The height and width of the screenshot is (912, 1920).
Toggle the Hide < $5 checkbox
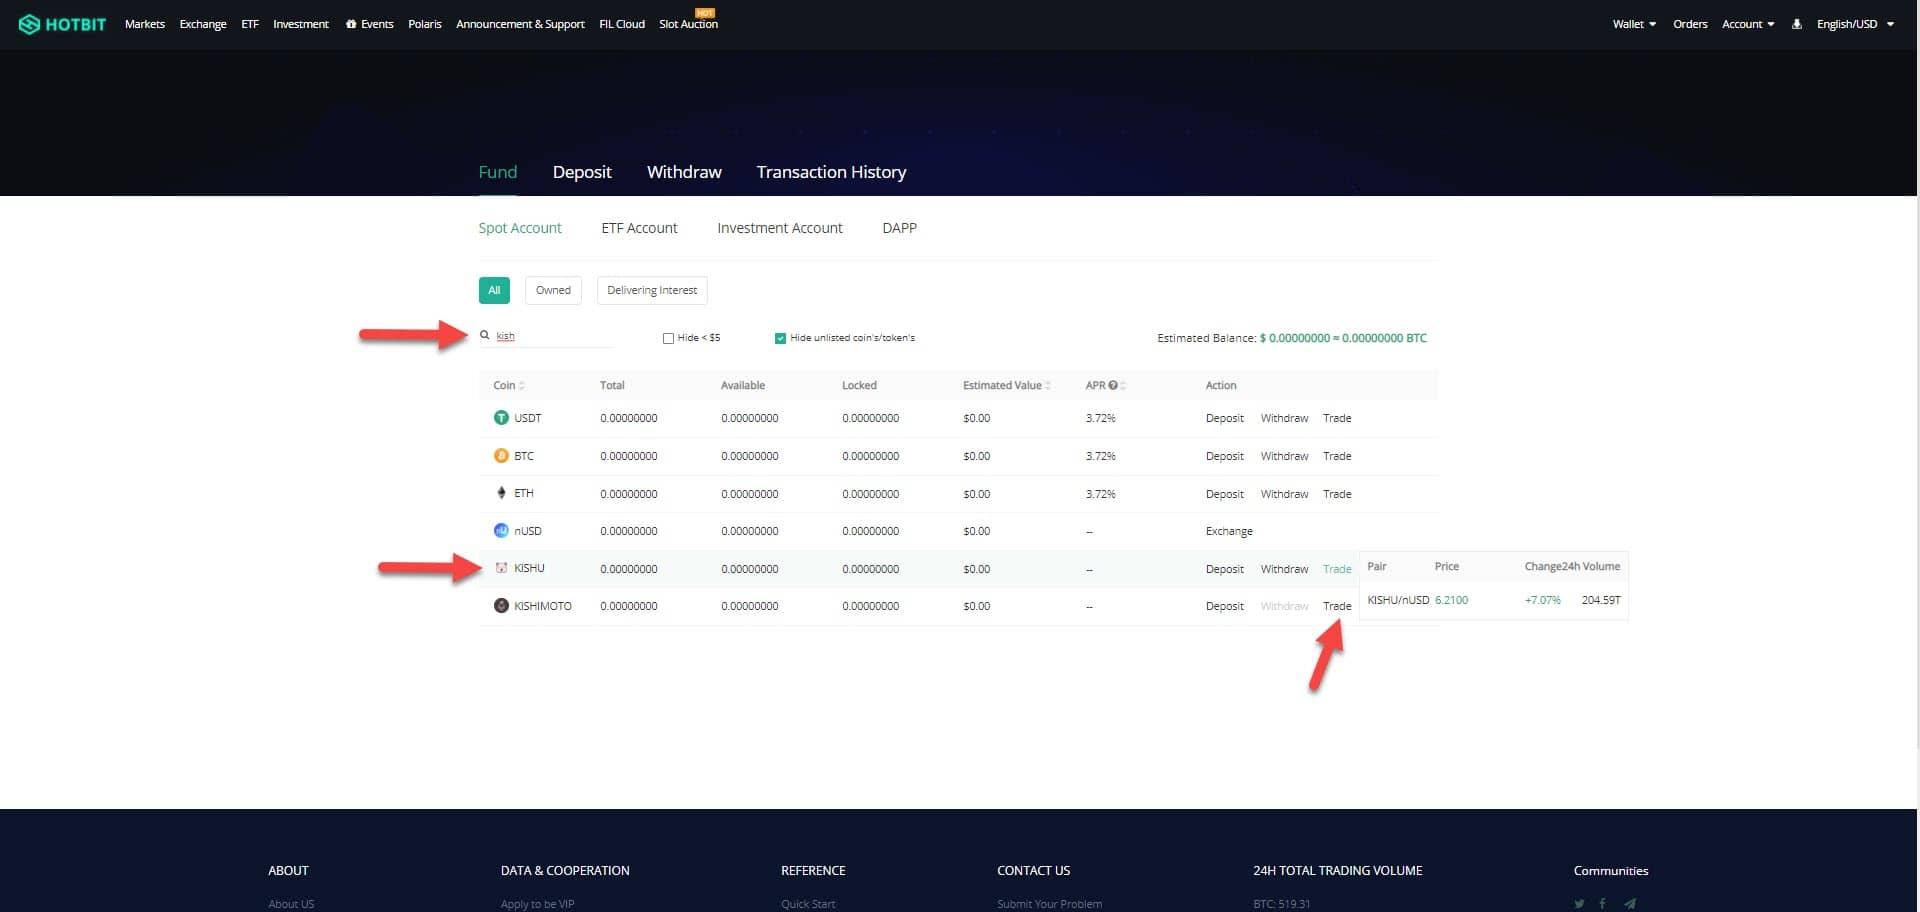pyautogui.click(x=668, y=338)
